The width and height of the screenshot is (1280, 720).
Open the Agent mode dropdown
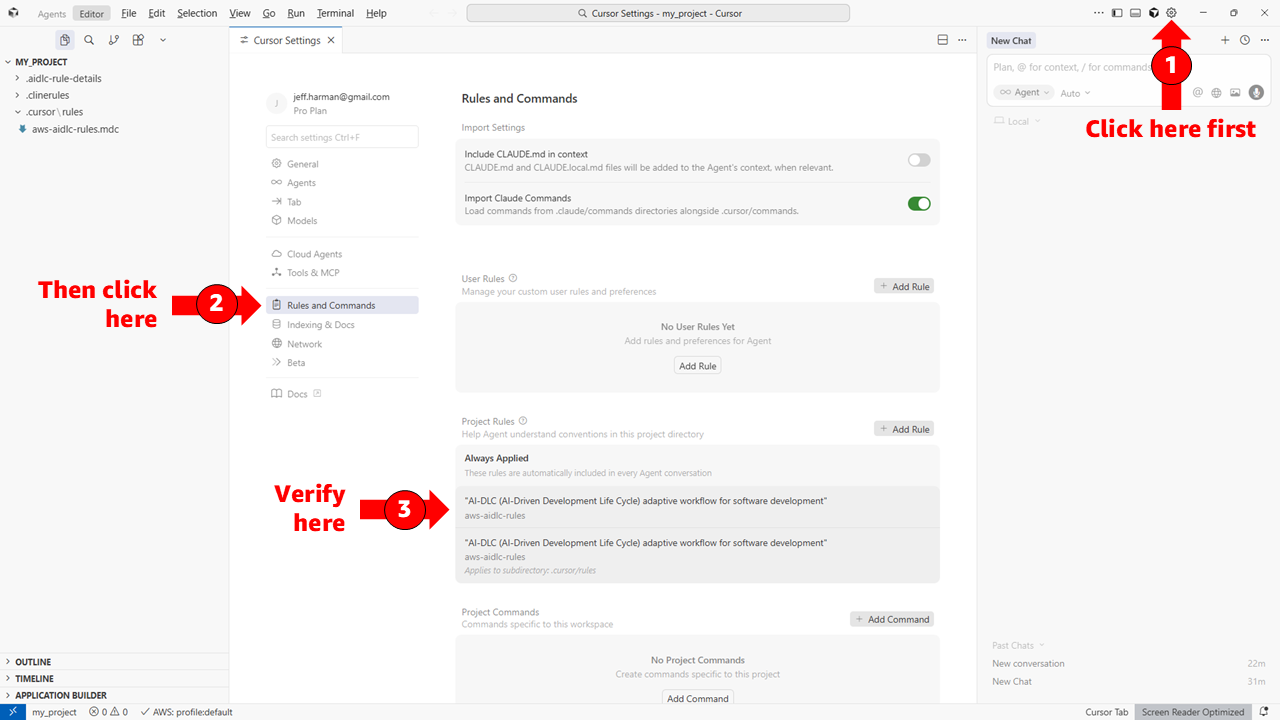tap(1024, 92)
